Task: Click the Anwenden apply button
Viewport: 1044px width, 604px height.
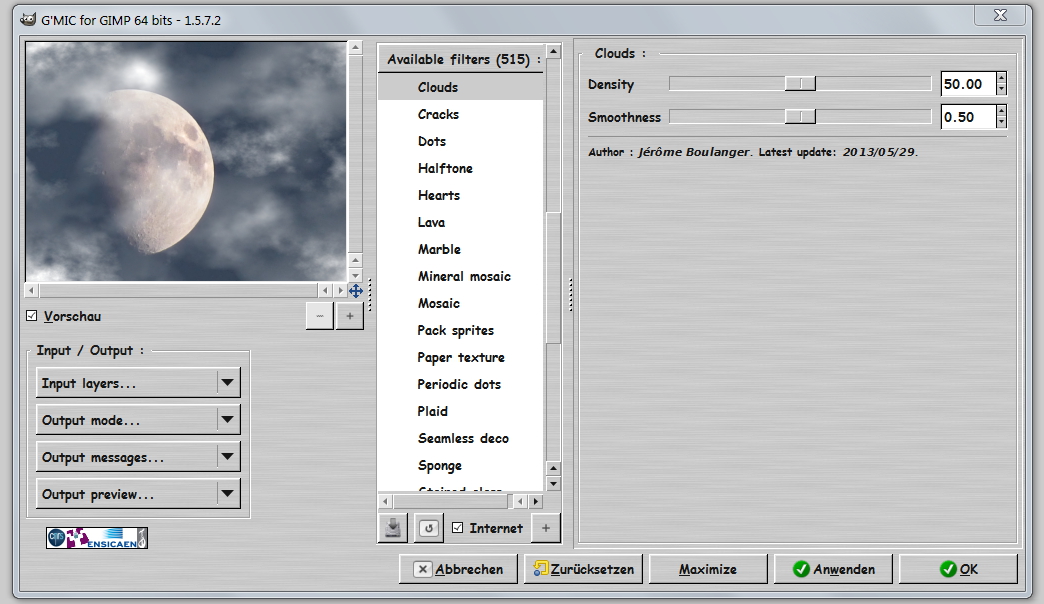Action: [x=833, y=569]
